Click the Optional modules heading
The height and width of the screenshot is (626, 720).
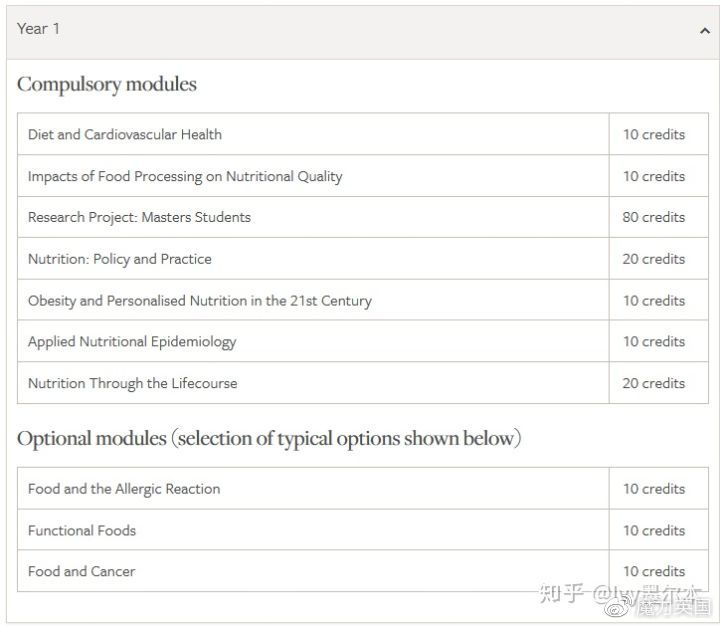click(269, 438)
